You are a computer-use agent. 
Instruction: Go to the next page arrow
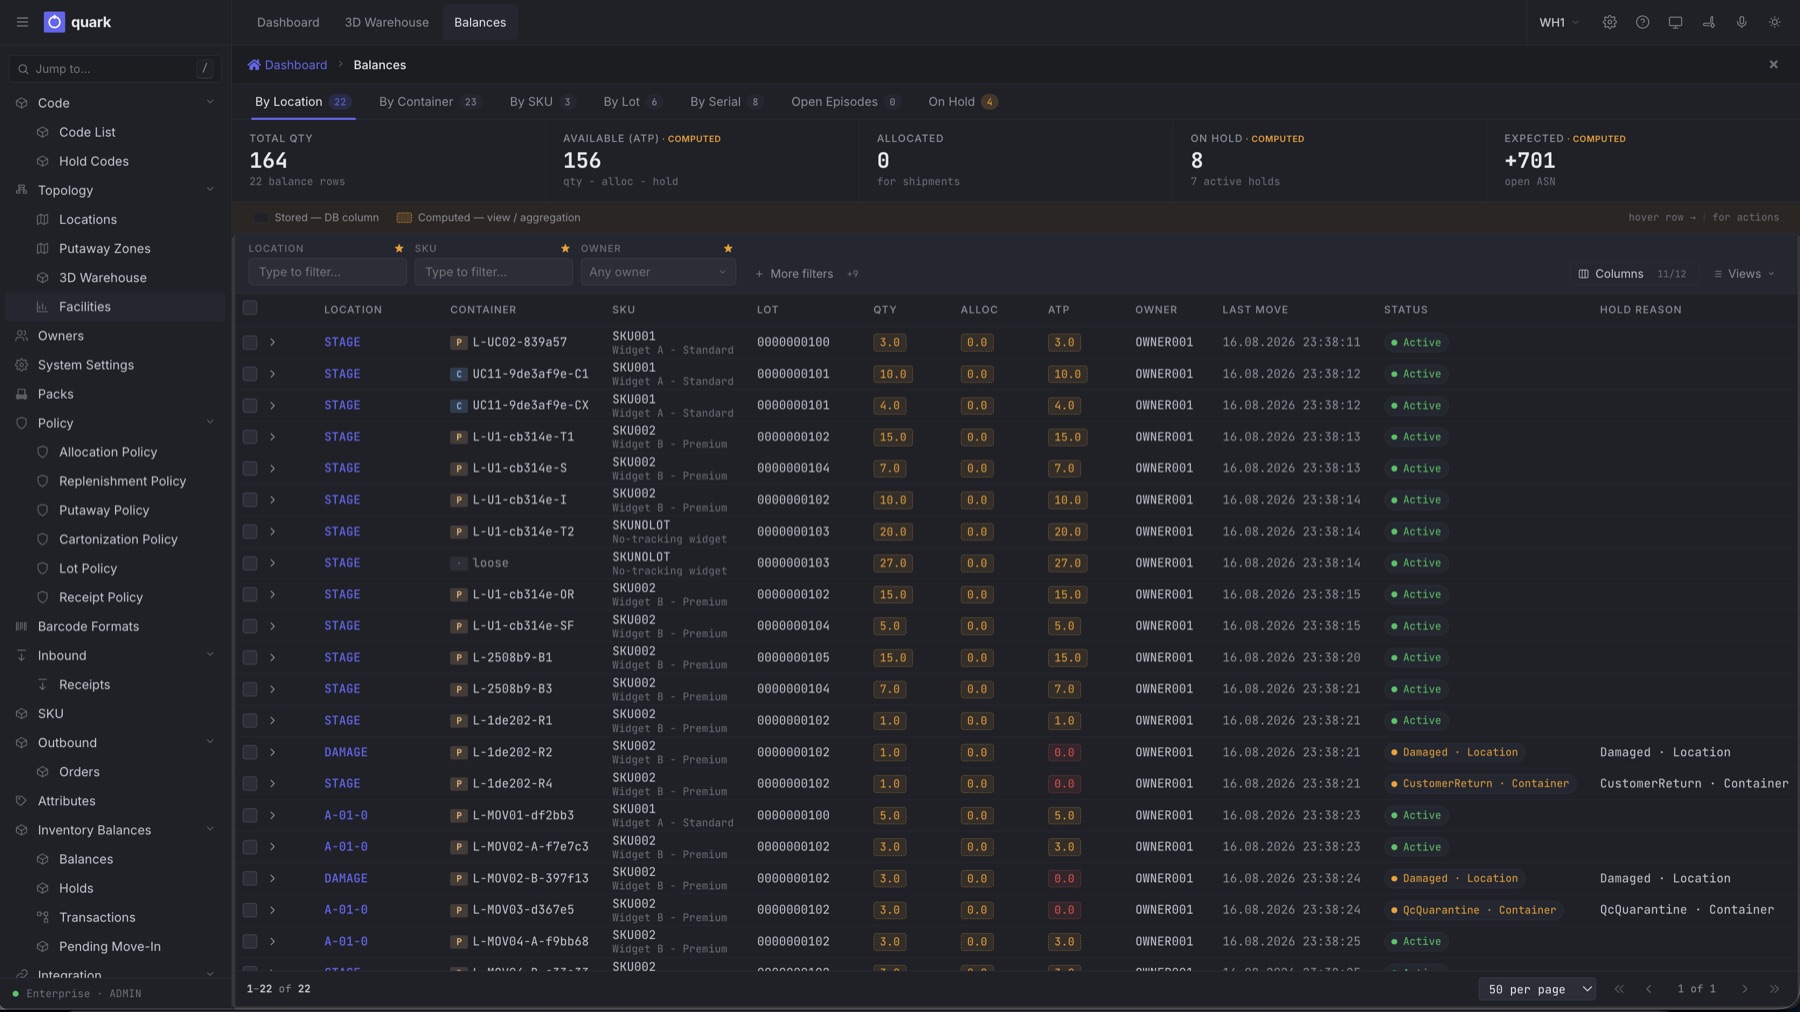tap(1745, 989)
